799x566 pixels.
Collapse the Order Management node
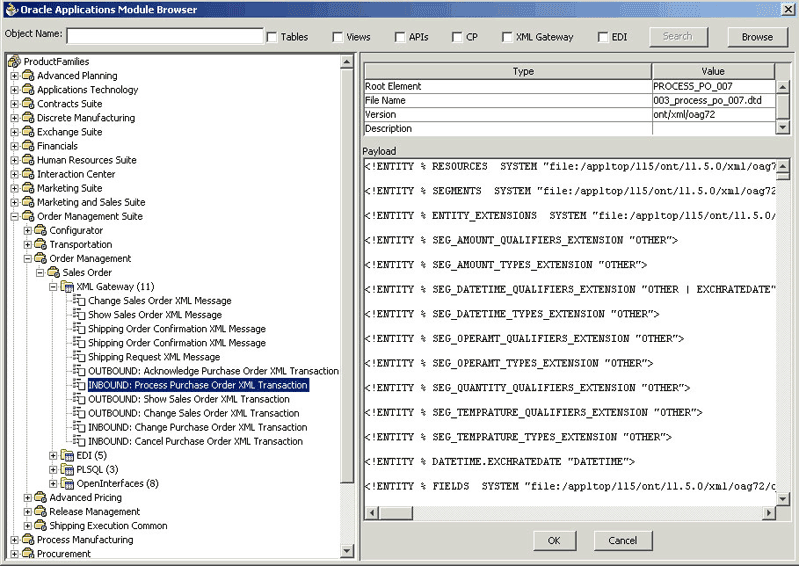click(28, 259)
